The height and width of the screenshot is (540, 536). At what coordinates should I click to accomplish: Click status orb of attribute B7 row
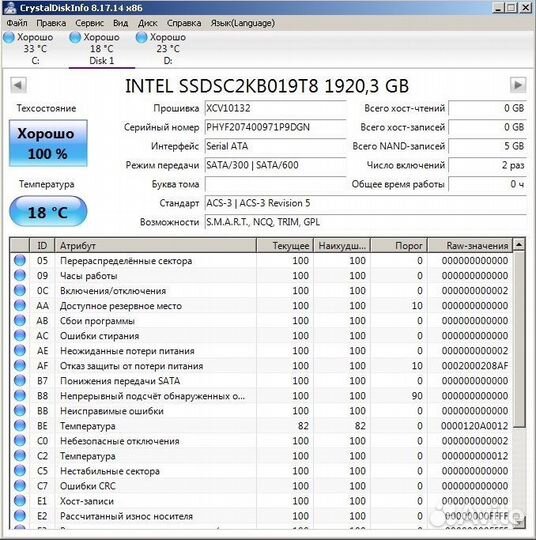point(20,381)
